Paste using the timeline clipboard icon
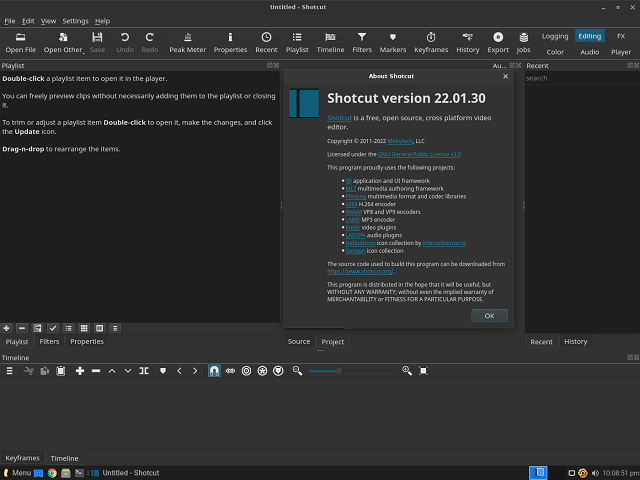Image resolution: width=640 pixels, height=480 pixels. click(61, 371)
